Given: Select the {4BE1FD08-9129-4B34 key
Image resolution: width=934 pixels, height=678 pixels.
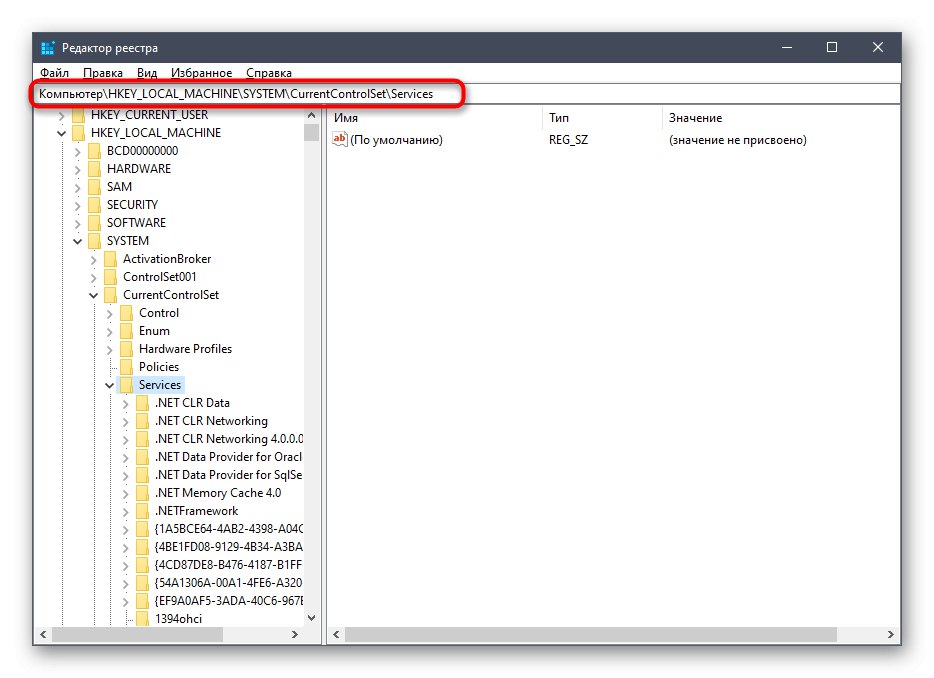Looking at the screenshot, I should pos(229,547).
